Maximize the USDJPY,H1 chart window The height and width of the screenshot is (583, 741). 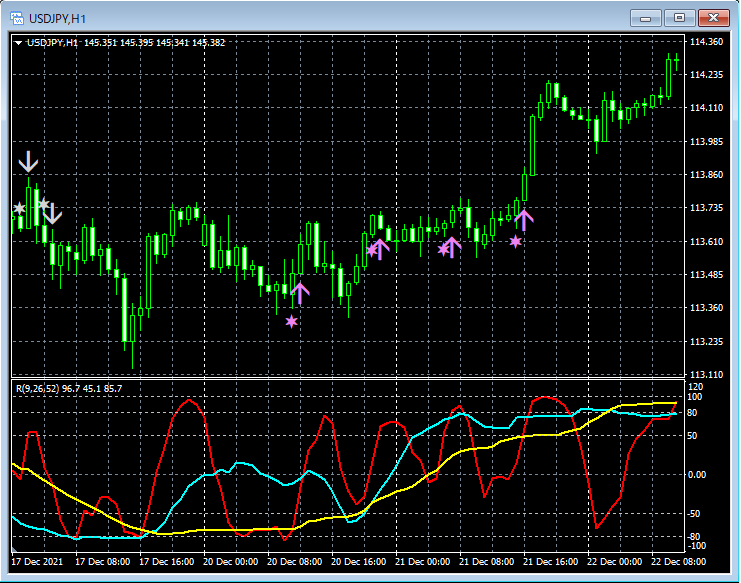[x=679, y=18]
